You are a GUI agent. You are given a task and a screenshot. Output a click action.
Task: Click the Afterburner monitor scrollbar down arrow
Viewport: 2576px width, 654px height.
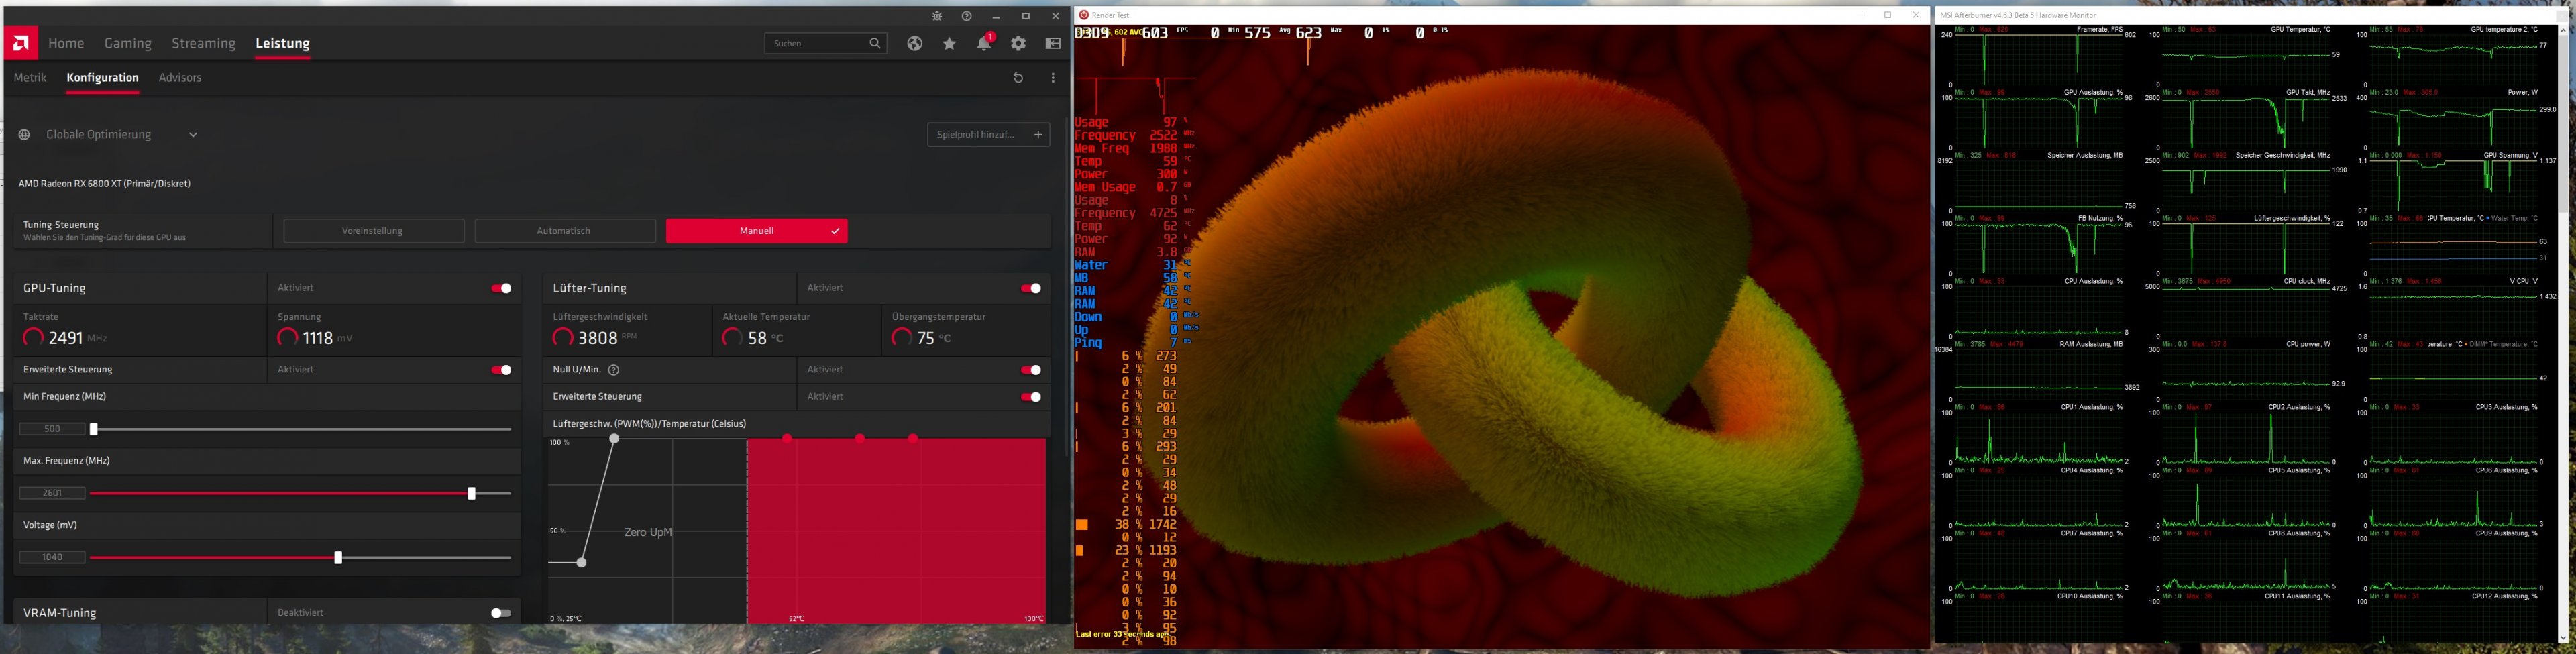coord(2562,637)
